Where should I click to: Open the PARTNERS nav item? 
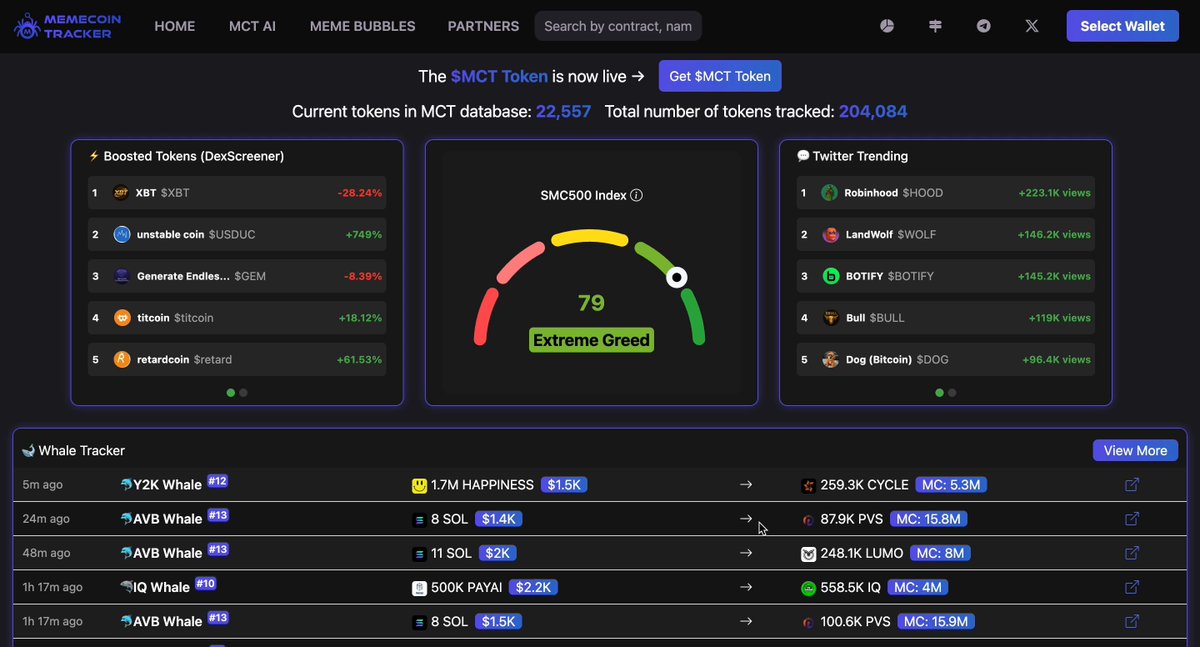tap(483, 26)
